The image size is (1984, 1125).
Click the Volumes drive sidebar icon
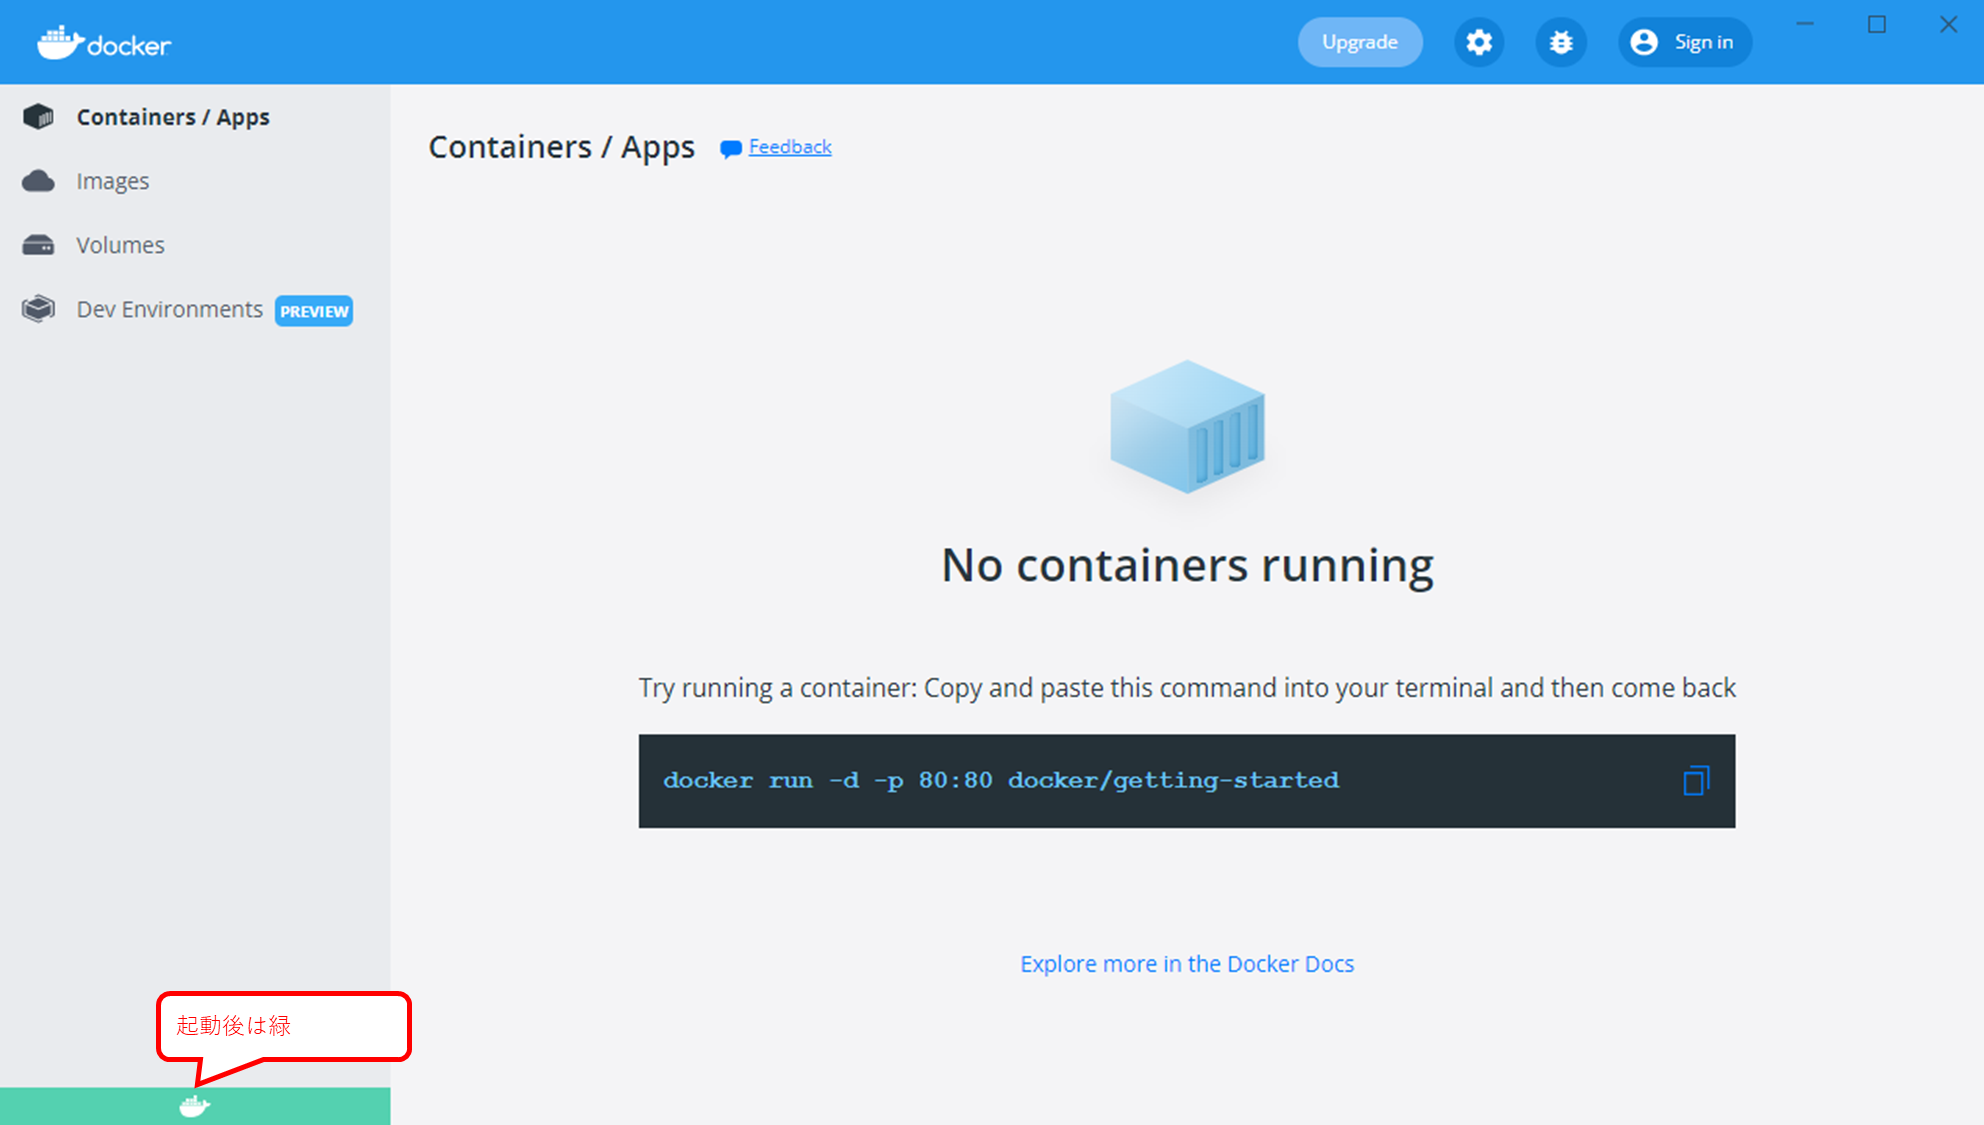click(38, 245)
